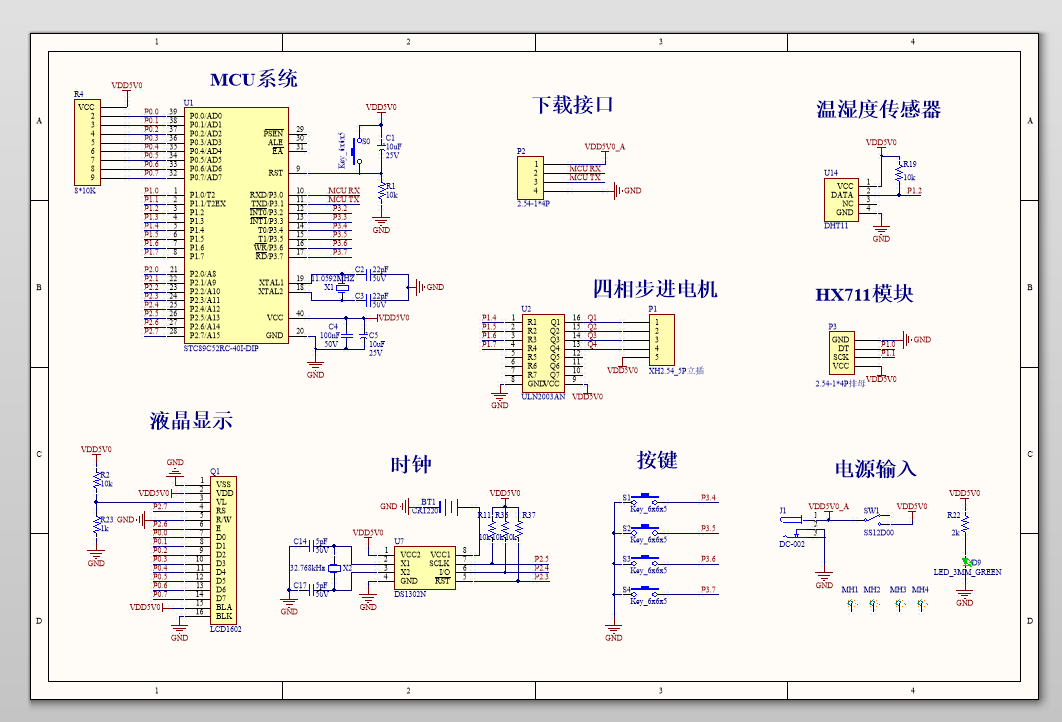Select the 电源输入 heading
Screen dimensions: 1062x722
(x=876, y=469)
